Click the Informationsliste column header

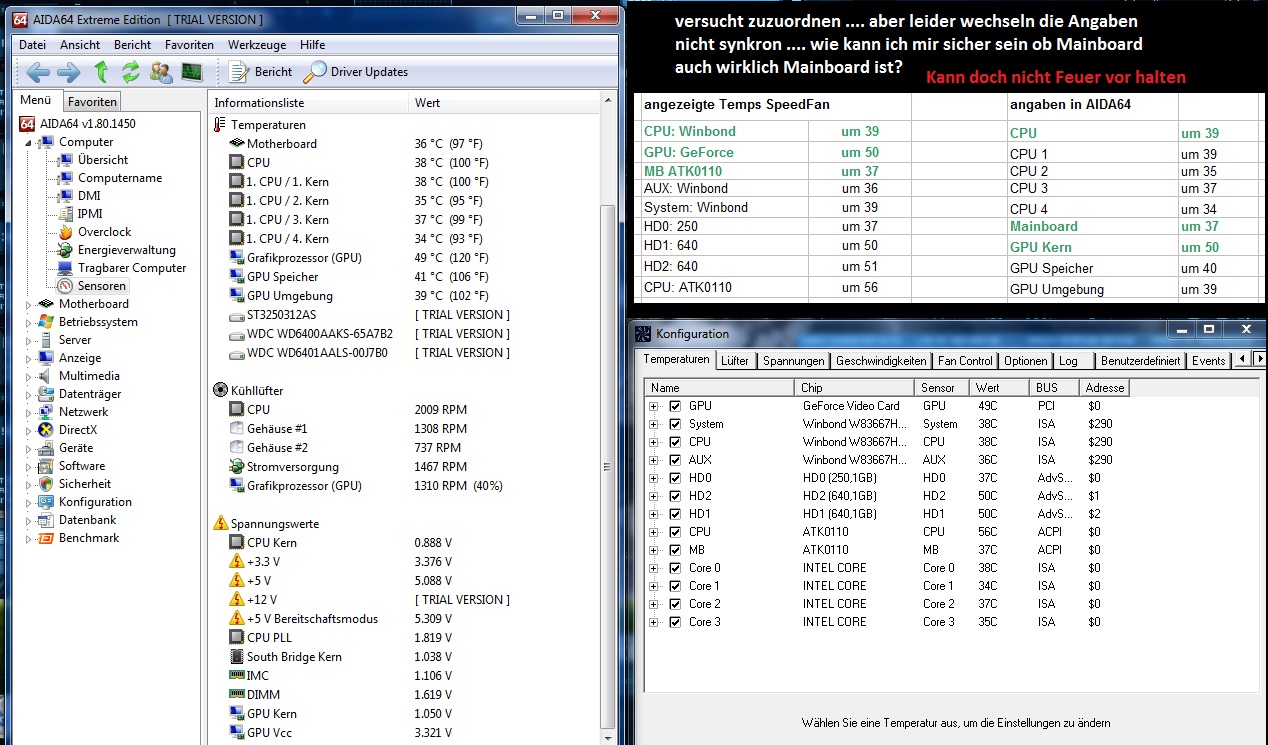click(308, 103)
